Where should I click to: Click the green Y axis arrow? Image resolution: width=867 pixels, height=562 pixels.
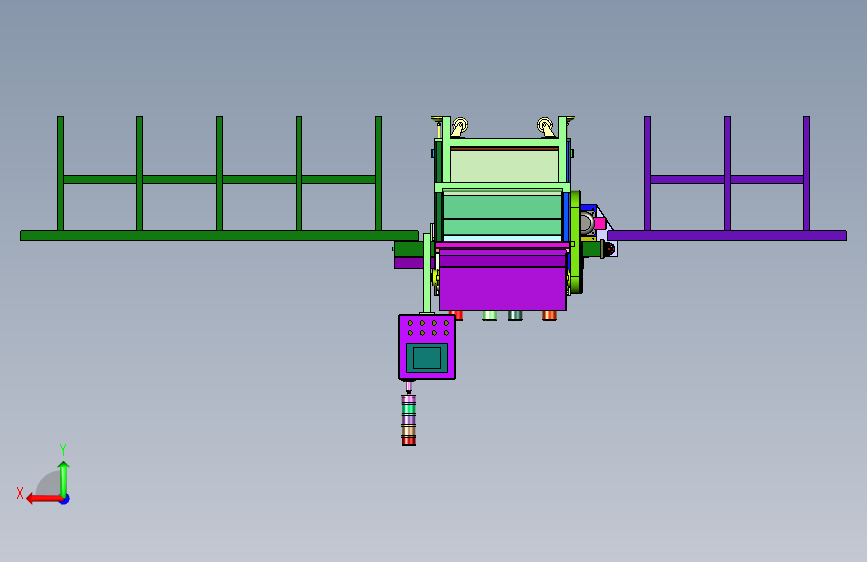click(64, 479)
